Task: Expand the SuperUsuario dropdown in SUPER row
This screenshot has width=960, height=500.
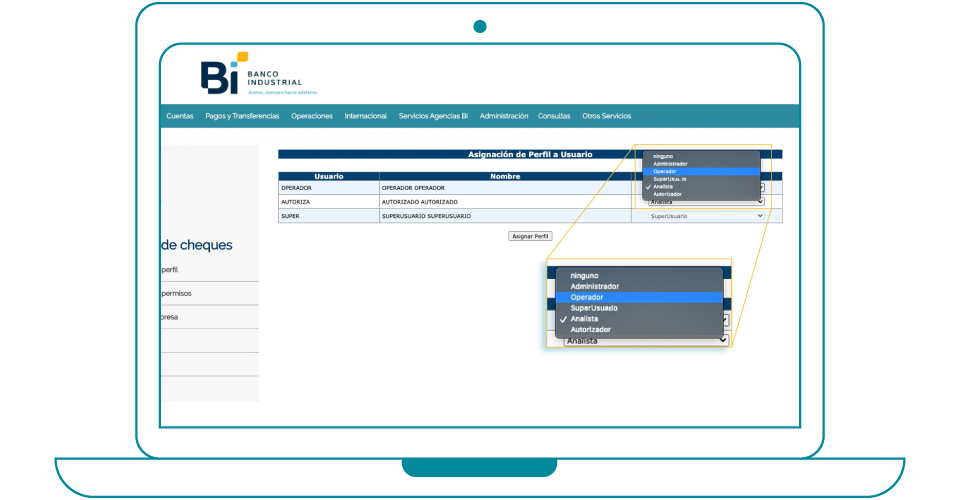Action: pos(706,216)
